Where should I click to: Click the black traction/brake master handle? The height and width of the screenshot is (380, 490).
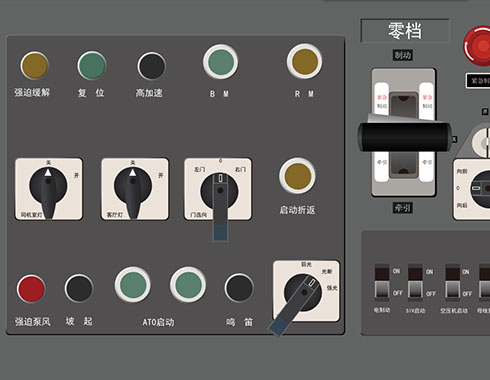point(404,136)
